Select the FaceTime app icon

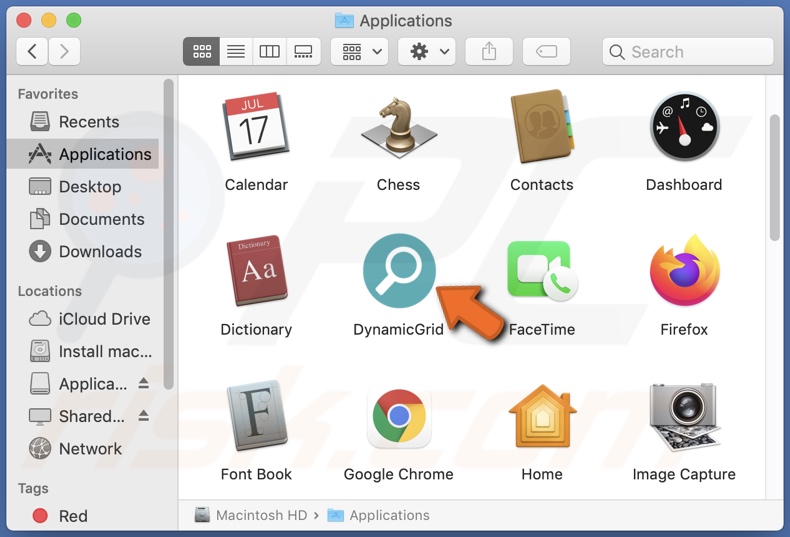[542, 271]
